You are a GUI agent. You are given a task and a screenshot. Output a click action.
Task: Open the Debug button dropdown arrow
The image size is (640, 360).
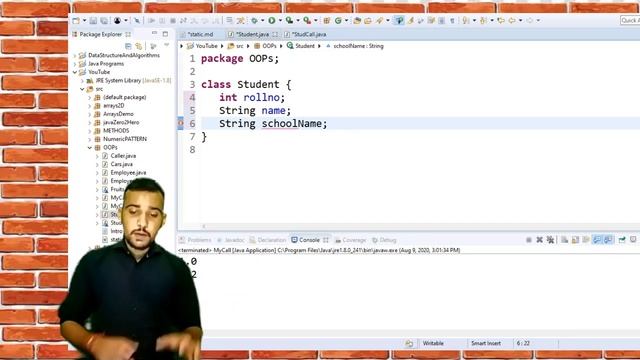point(262,20)
